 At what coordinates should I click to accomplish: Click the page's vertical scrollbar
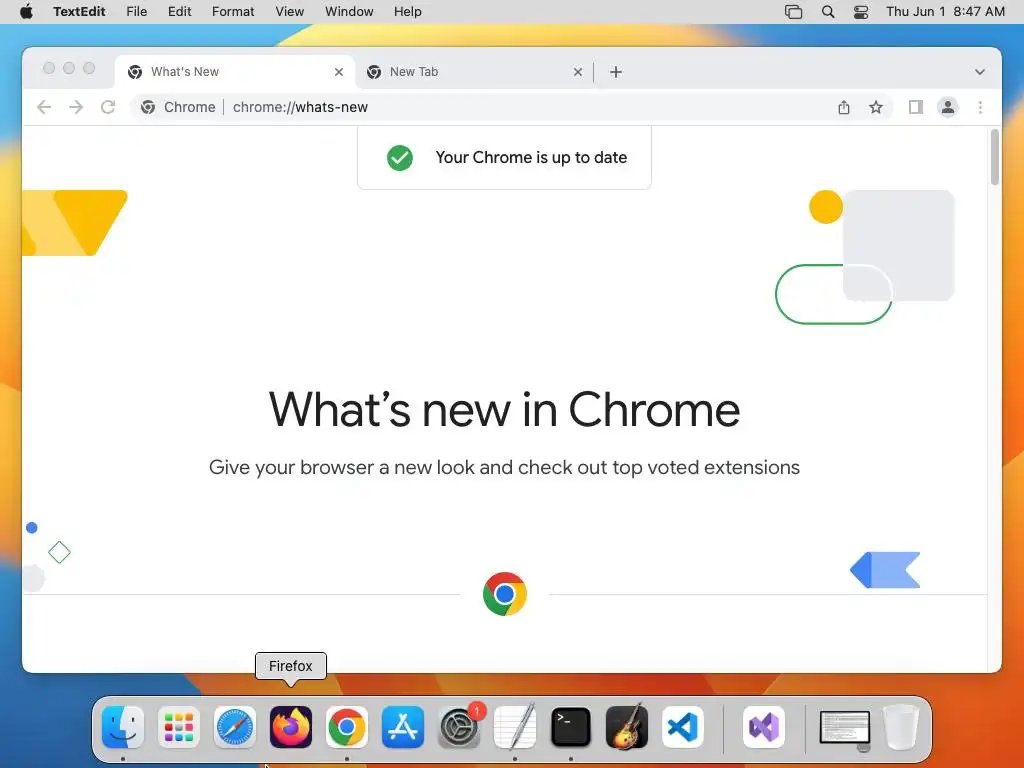click(995, 157)
